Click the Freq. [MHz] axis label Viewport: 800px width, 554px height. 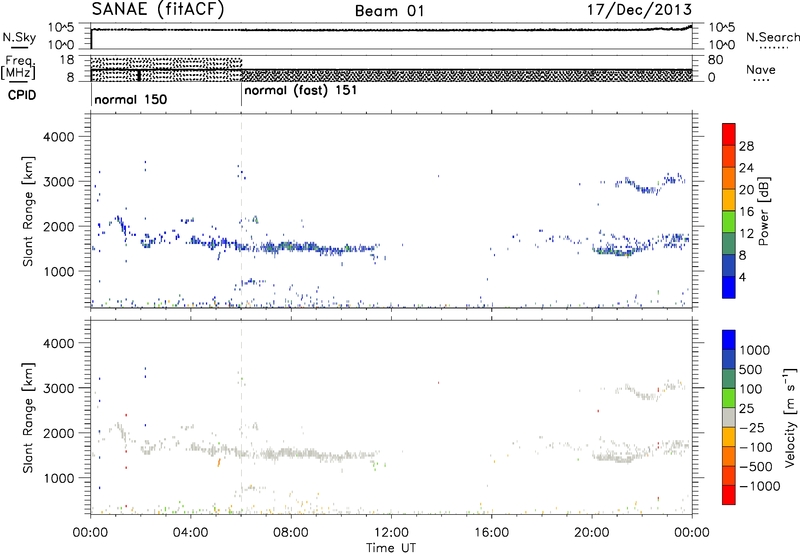pos(18,67)
